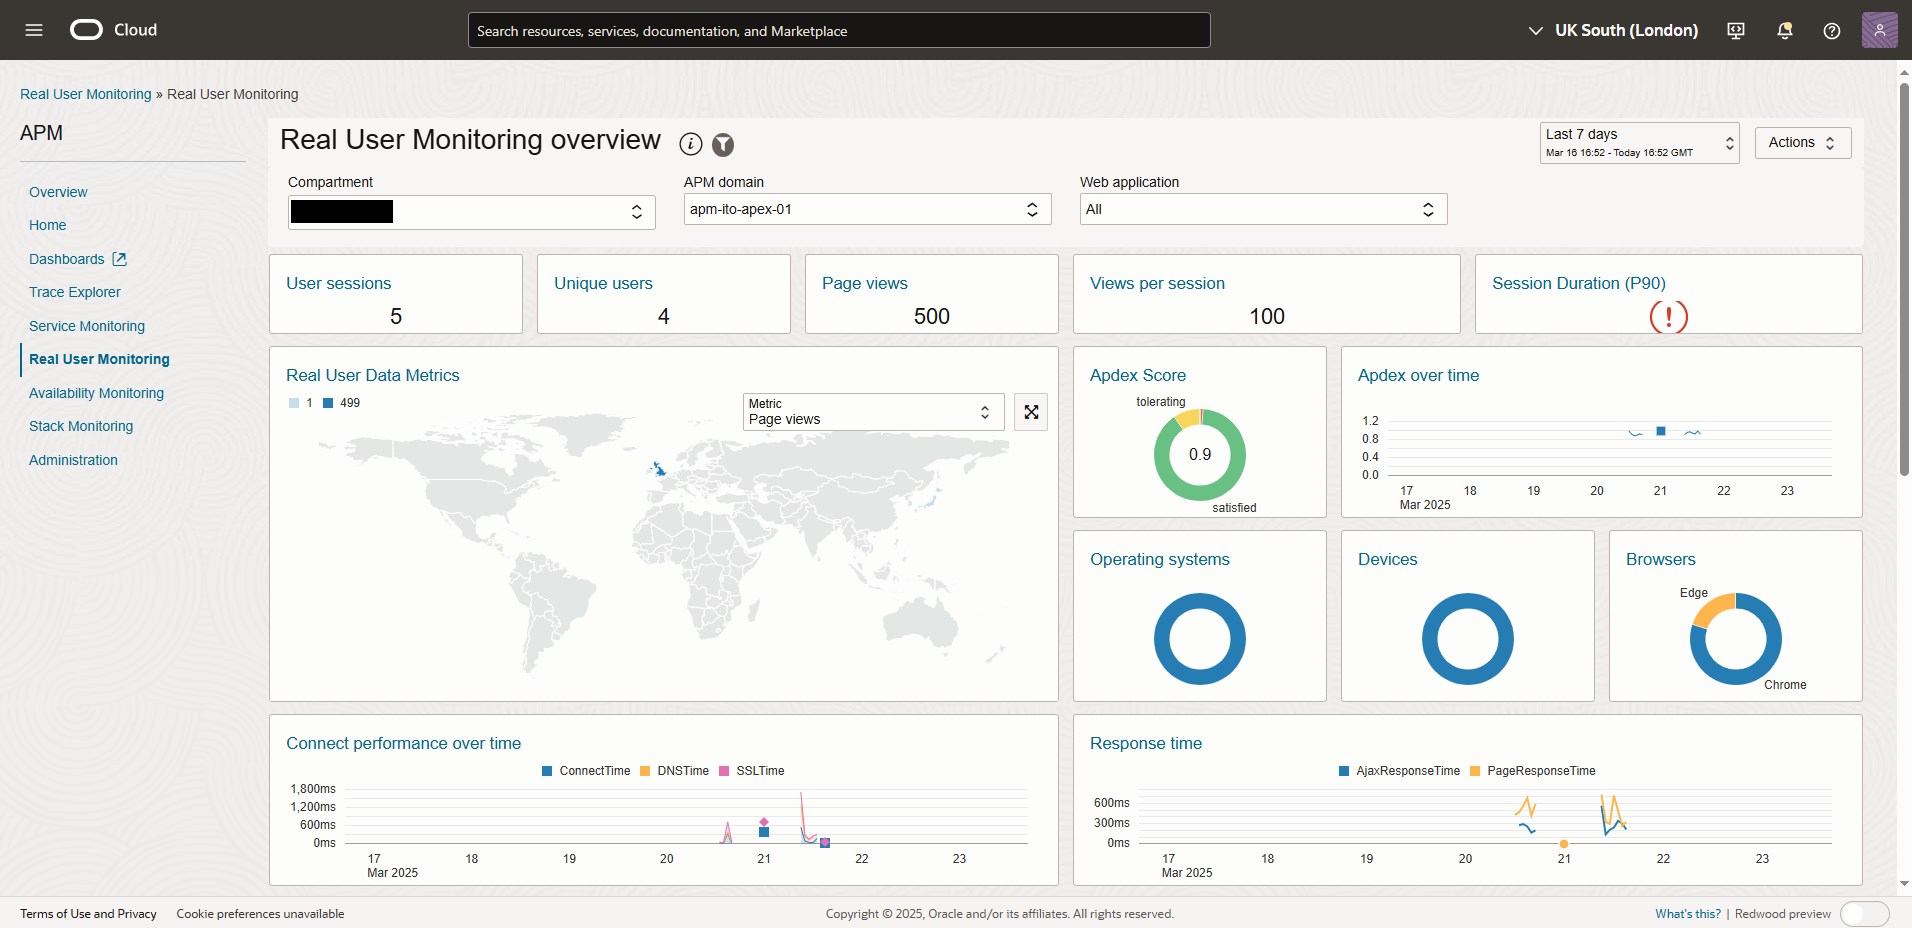Open the Web application dropdown
Screen dimensions: 1912x928
(1263, 209)
